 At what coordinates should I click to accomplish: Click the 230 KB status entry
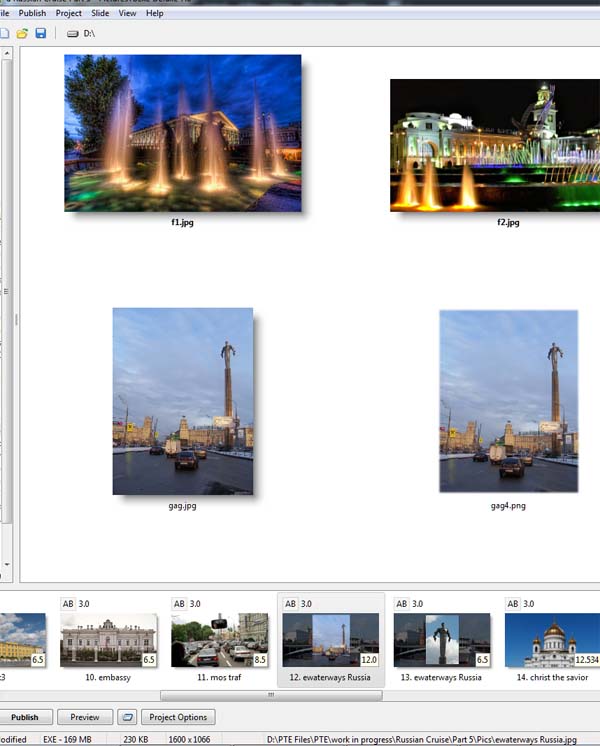[x=136, y=739]
